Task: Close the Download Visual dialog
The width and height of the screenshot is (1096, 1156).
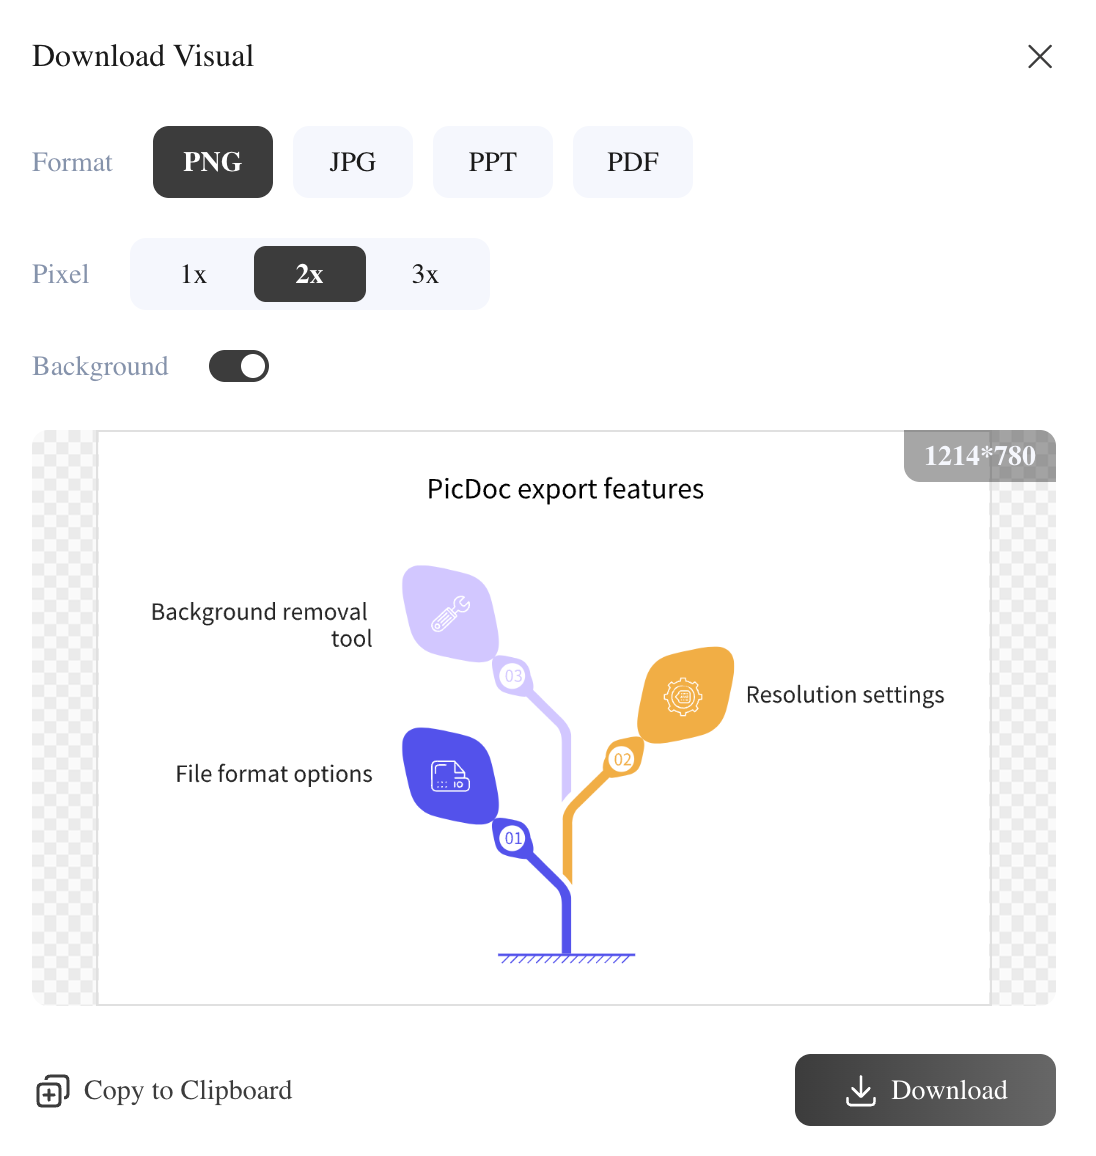Action: click(x=1039, y=56)
